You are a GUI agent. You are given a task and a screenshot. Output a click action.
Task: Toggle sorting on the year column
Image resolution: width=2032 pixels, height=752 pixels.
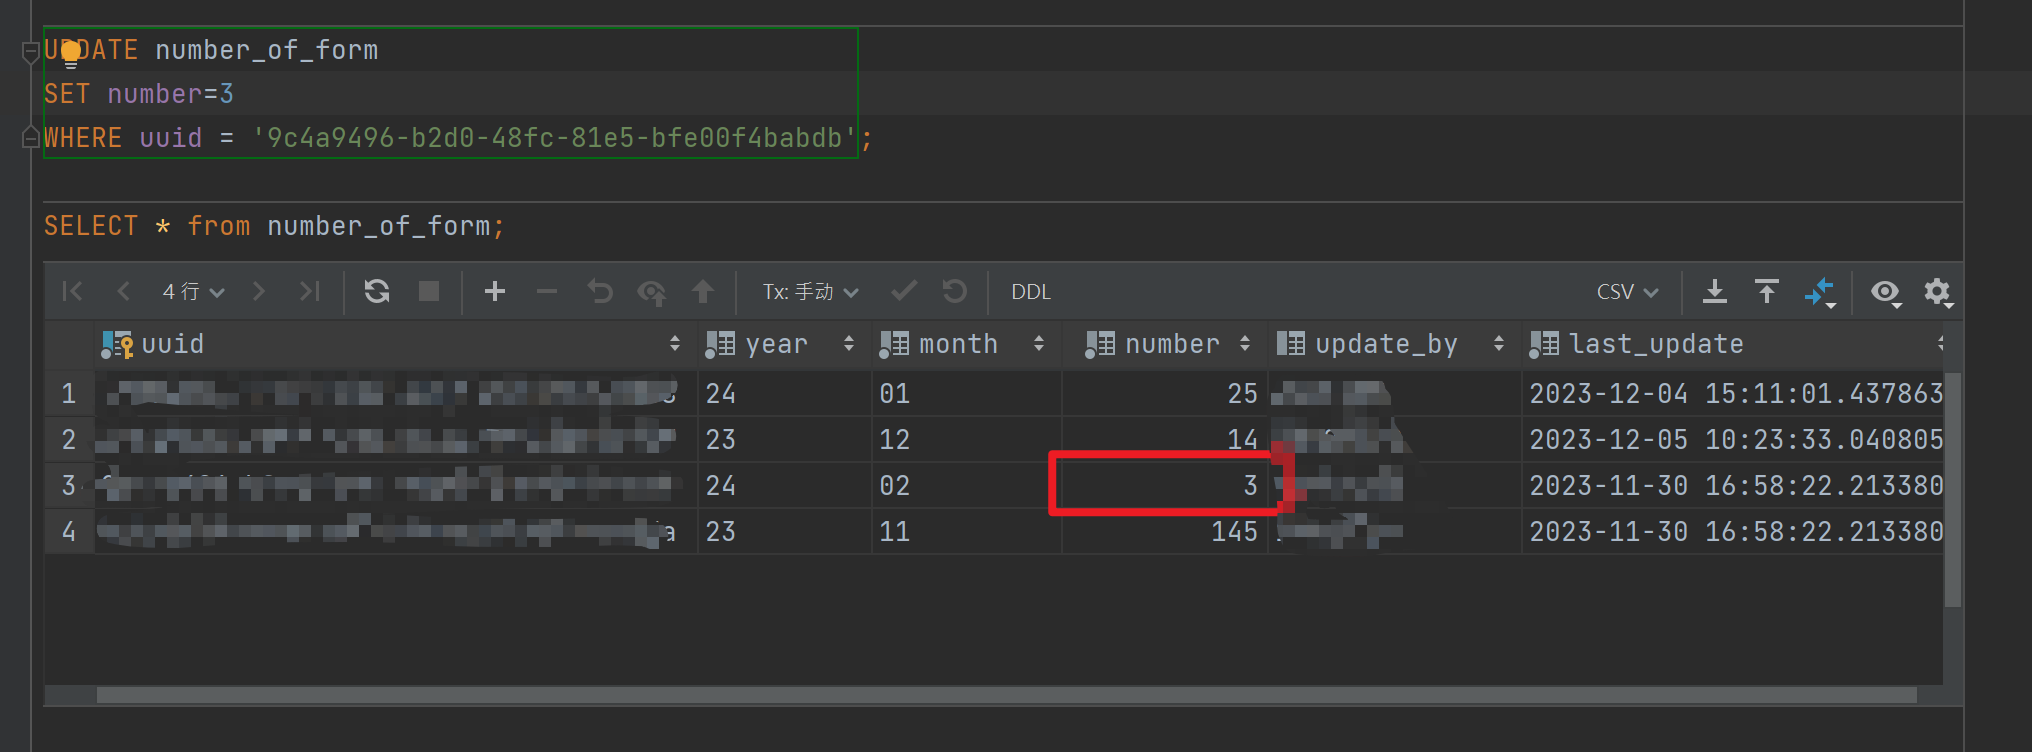849,343
